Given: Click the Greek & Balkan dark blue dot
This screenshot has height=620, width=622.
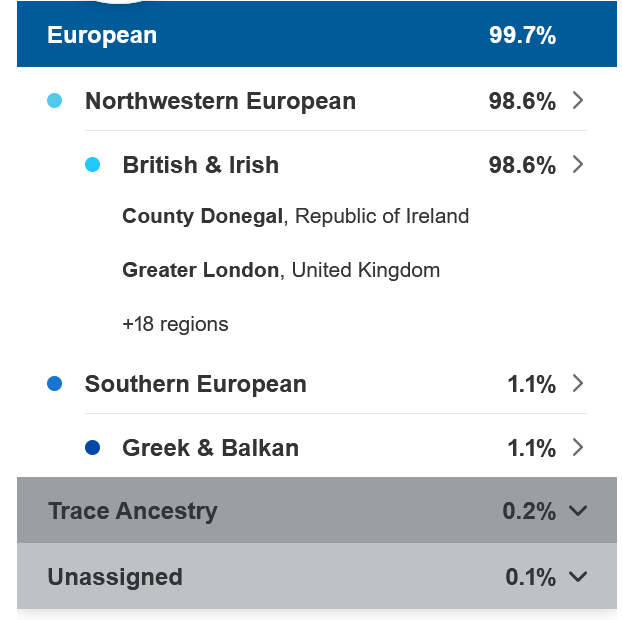Looking at the screenshot, I should click(93, 448).
